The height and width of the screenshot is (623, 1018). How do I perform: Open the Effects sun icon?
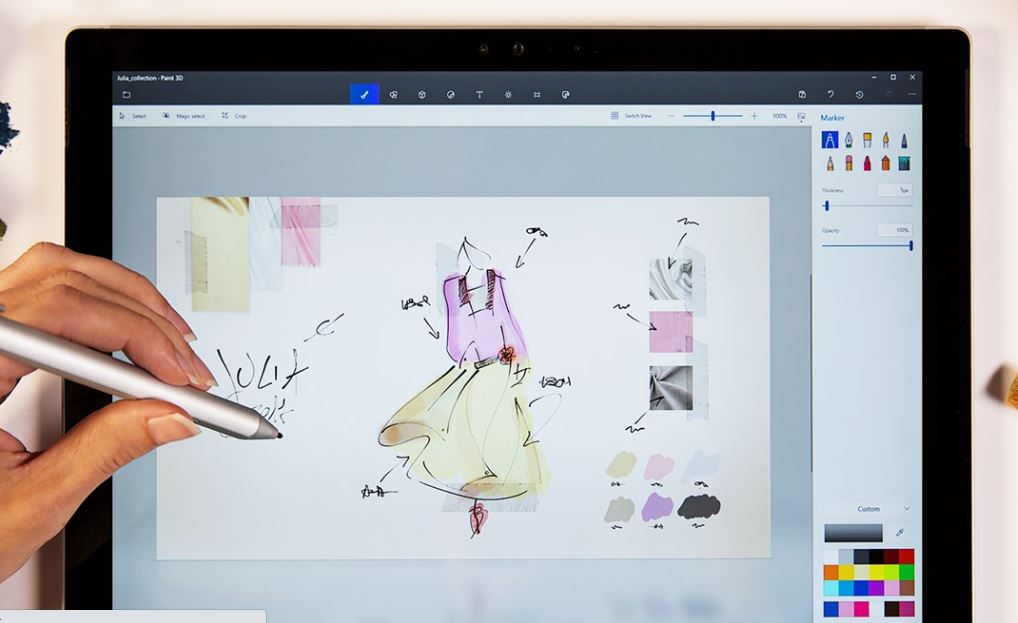(x=508, y=95)
